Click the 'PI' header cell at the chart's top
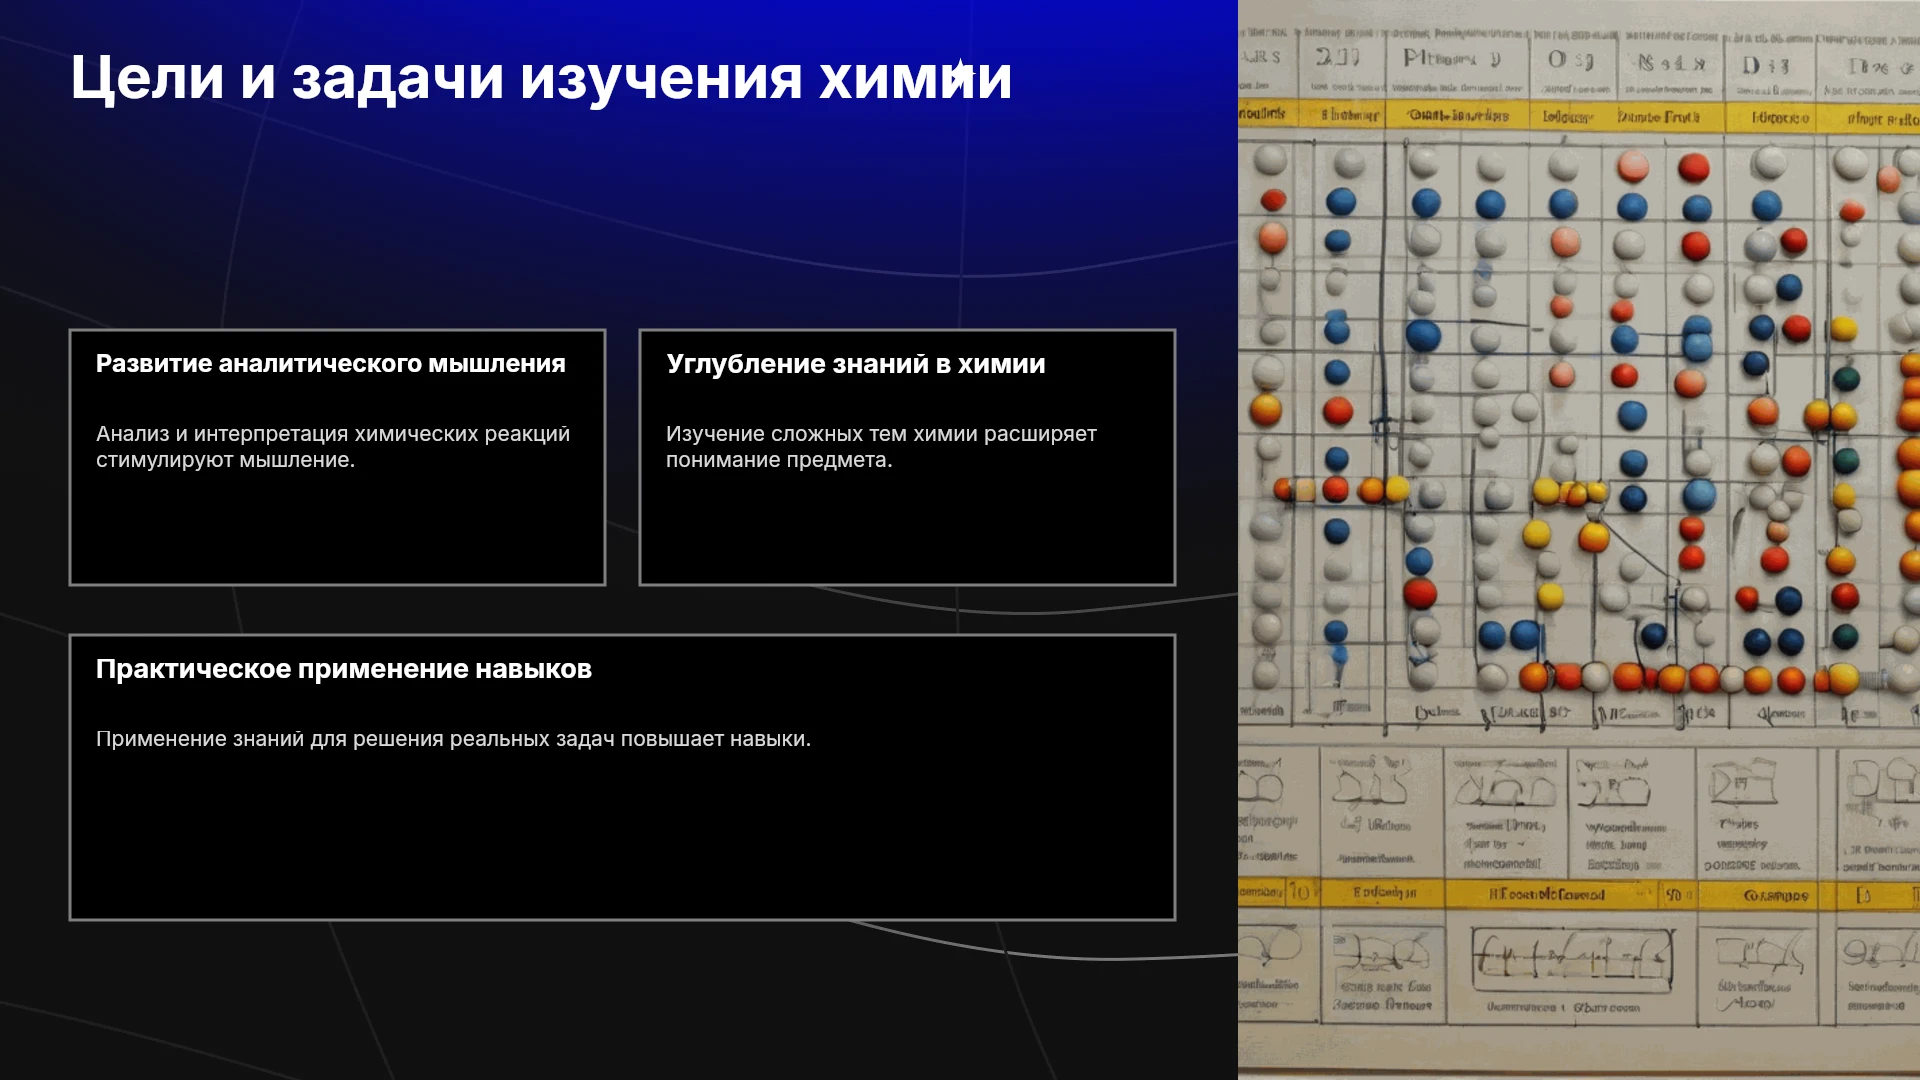 1451,60
